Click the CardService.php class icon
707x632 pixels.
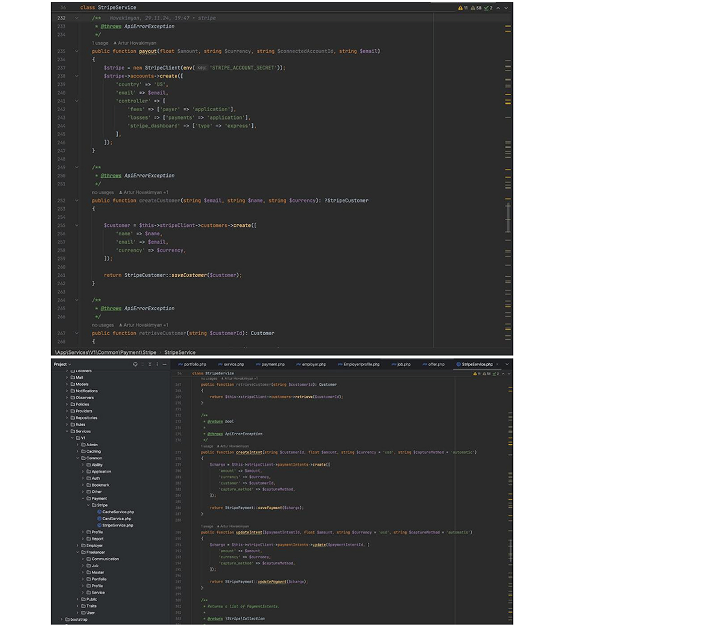(x=100, y=519)
